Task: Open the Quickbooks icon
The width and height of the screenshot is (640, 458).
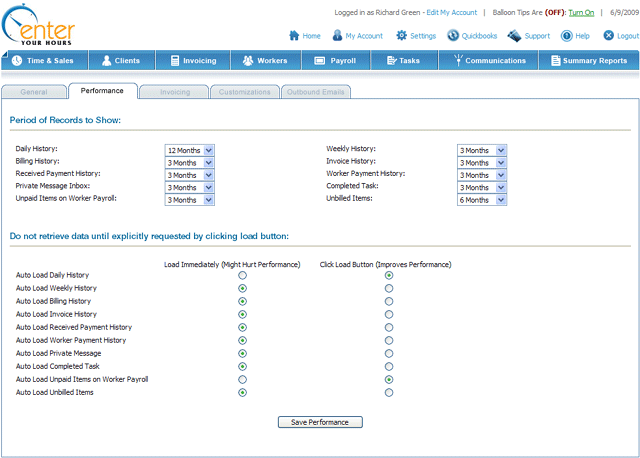Action: (x=453, y=36)
